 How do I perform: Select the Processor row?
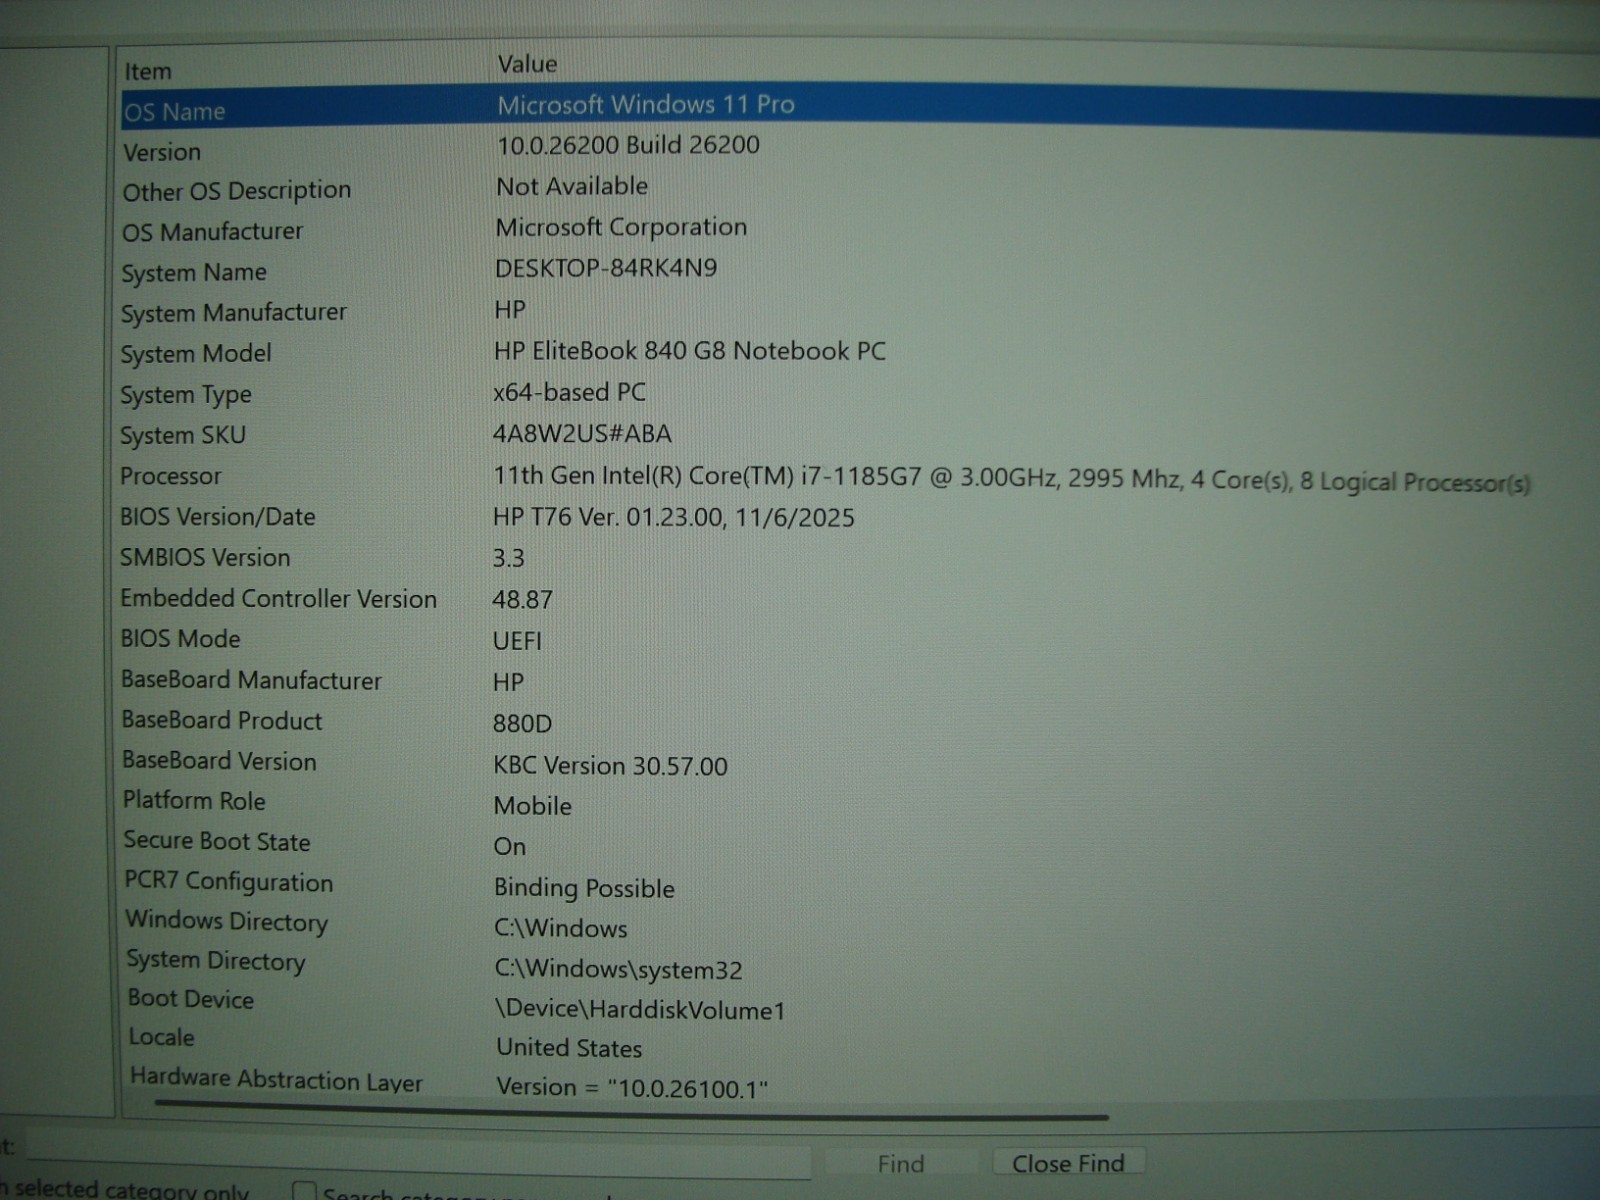pyautogui.click(x=858, y=477)
